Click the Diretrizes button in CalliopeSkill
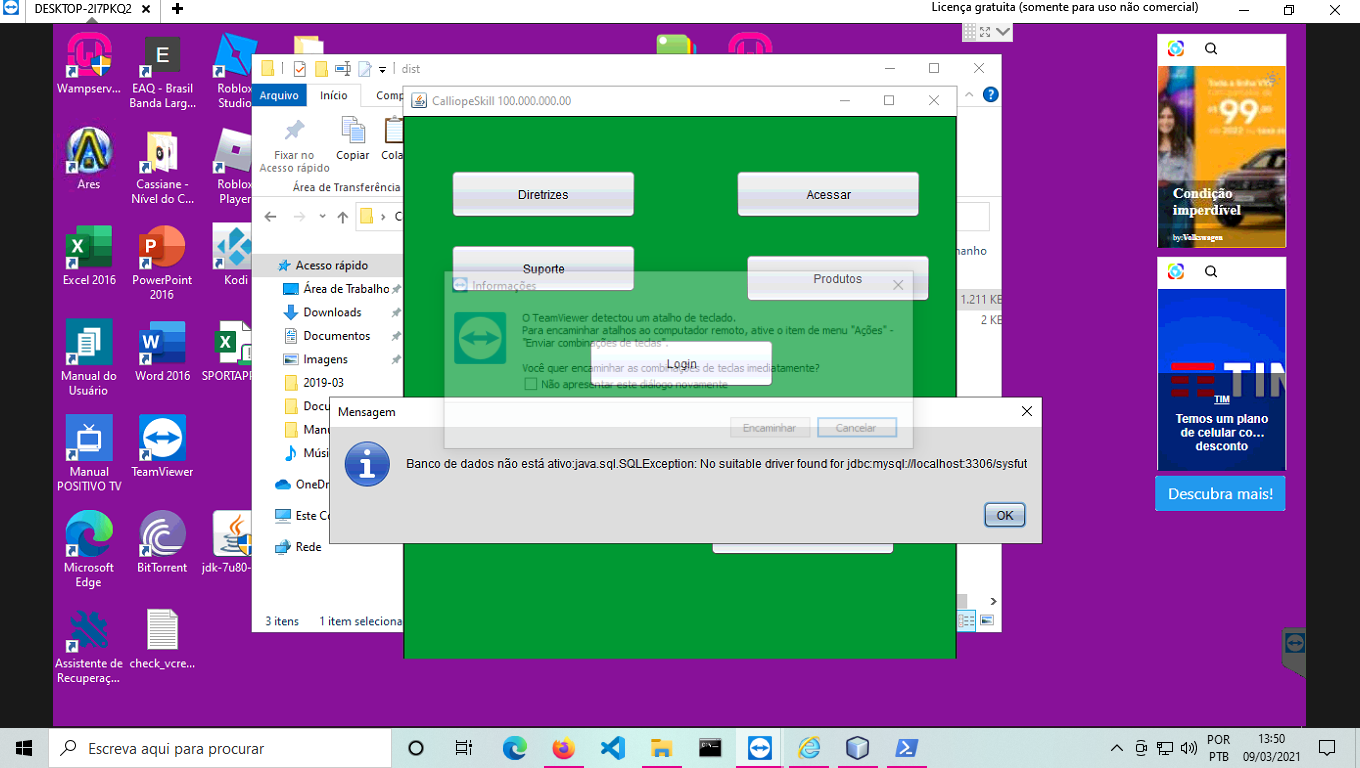The width and height of the screenshot is (1360, 768). tap(543, 194)
